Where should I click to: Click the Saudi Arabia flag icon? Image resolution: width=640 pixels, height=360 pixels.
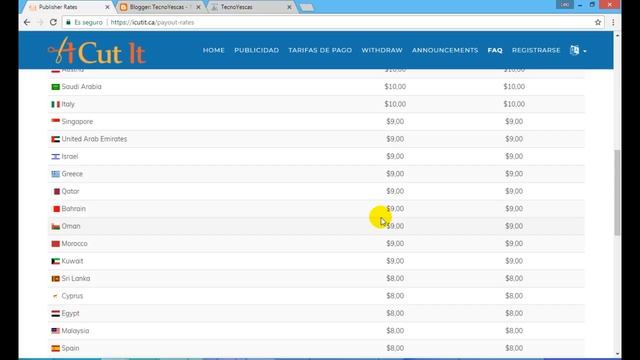[56, 87]
